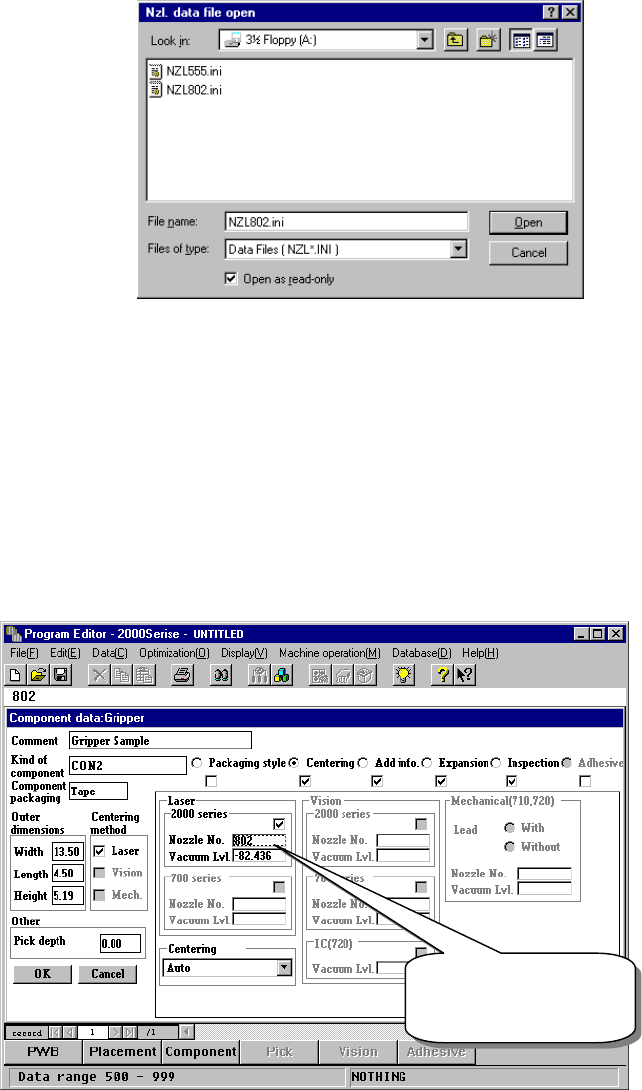
Task: Open the Look in drive dropdown
Action: pos(425,40)
